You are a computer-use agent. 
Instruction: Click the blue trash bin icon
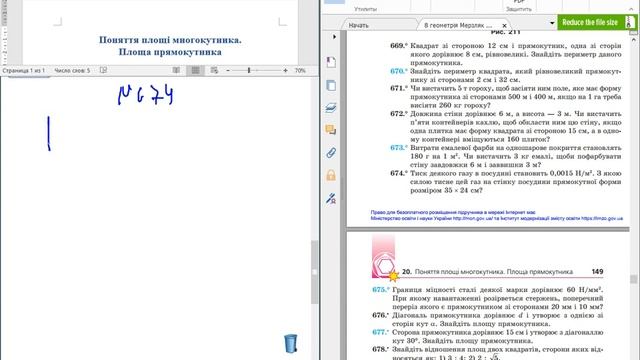click(x=291, y=343)
